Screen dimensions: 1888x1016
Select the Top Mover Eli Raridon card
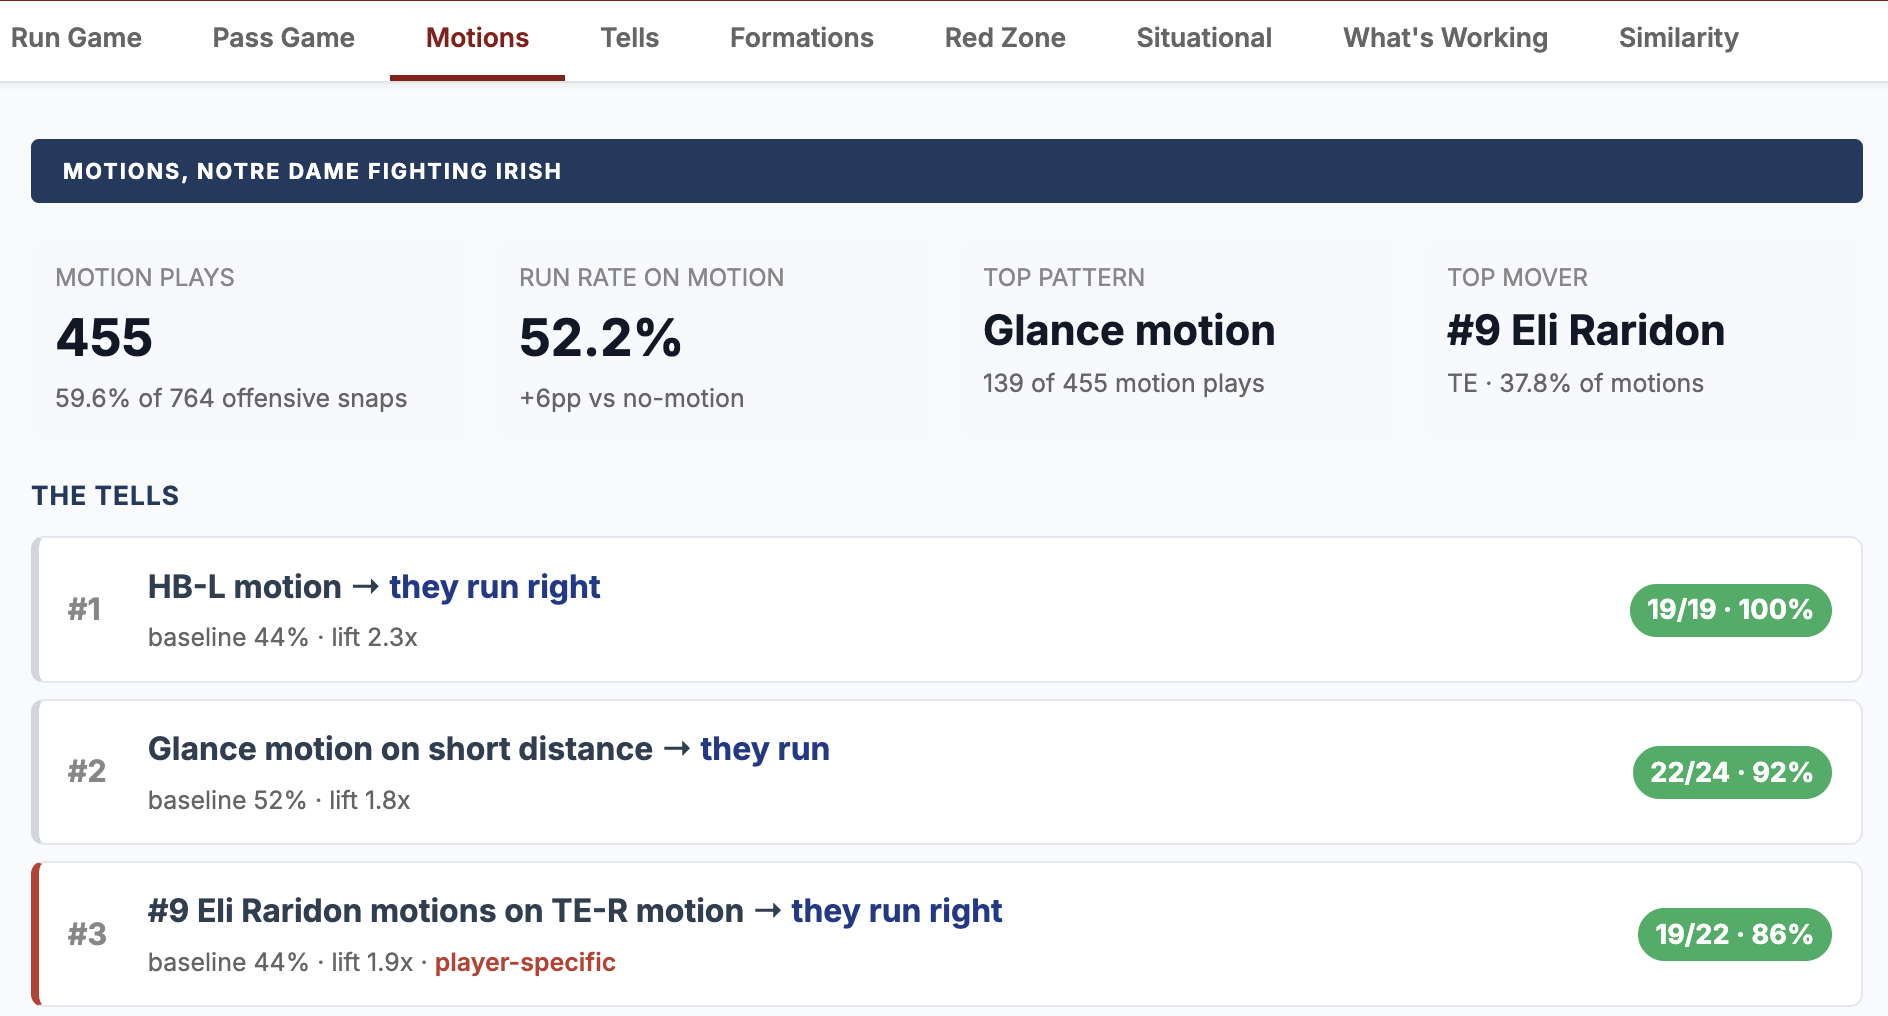tap(1643, 339)
